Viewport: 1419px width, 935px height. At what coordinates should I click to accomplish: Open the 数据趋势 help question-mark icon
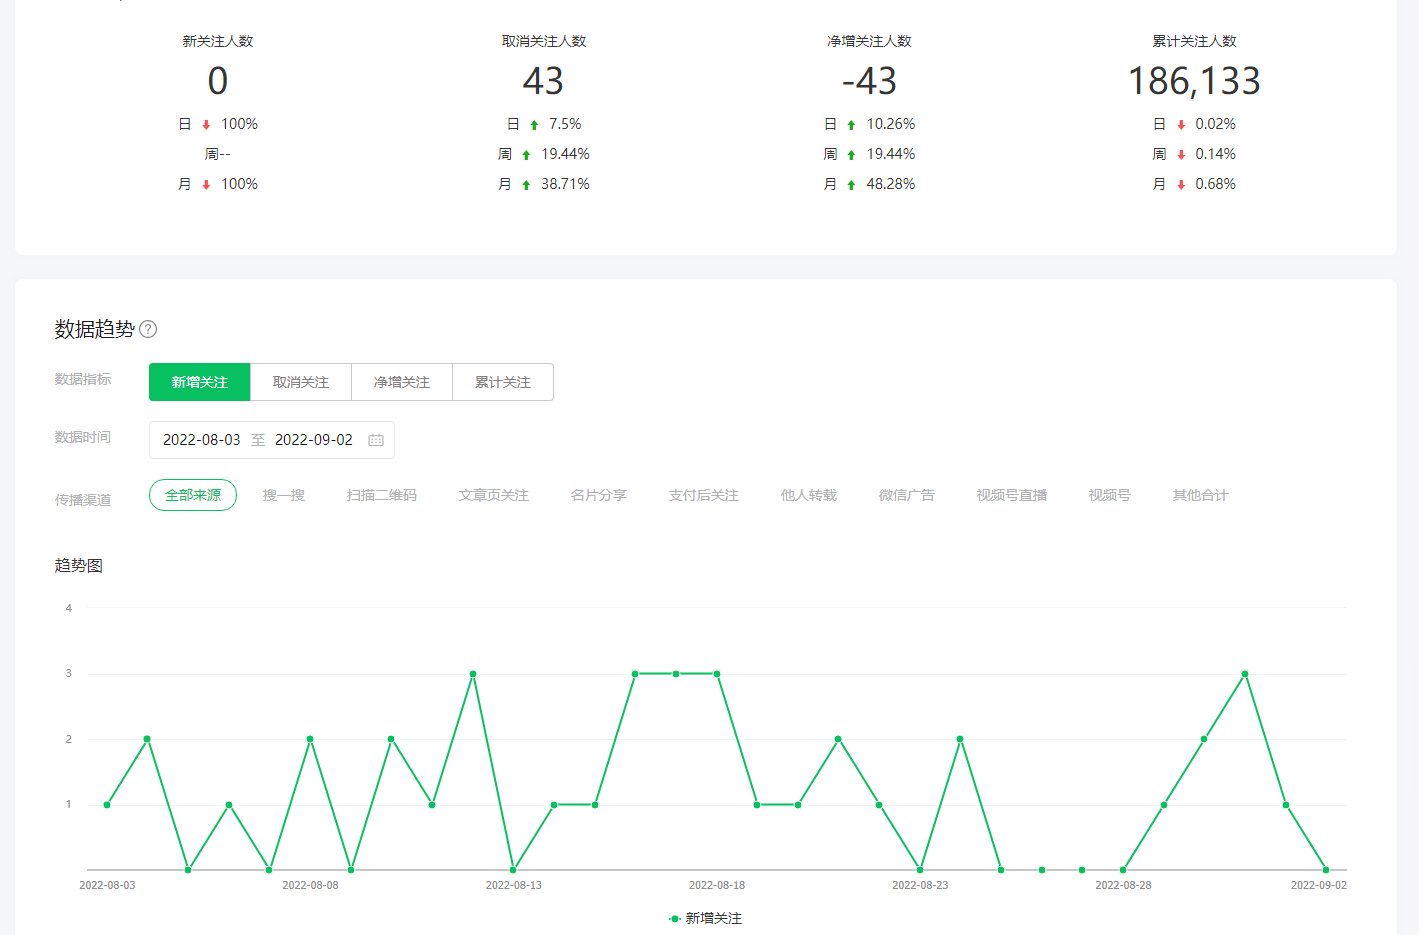pos(148,329)
